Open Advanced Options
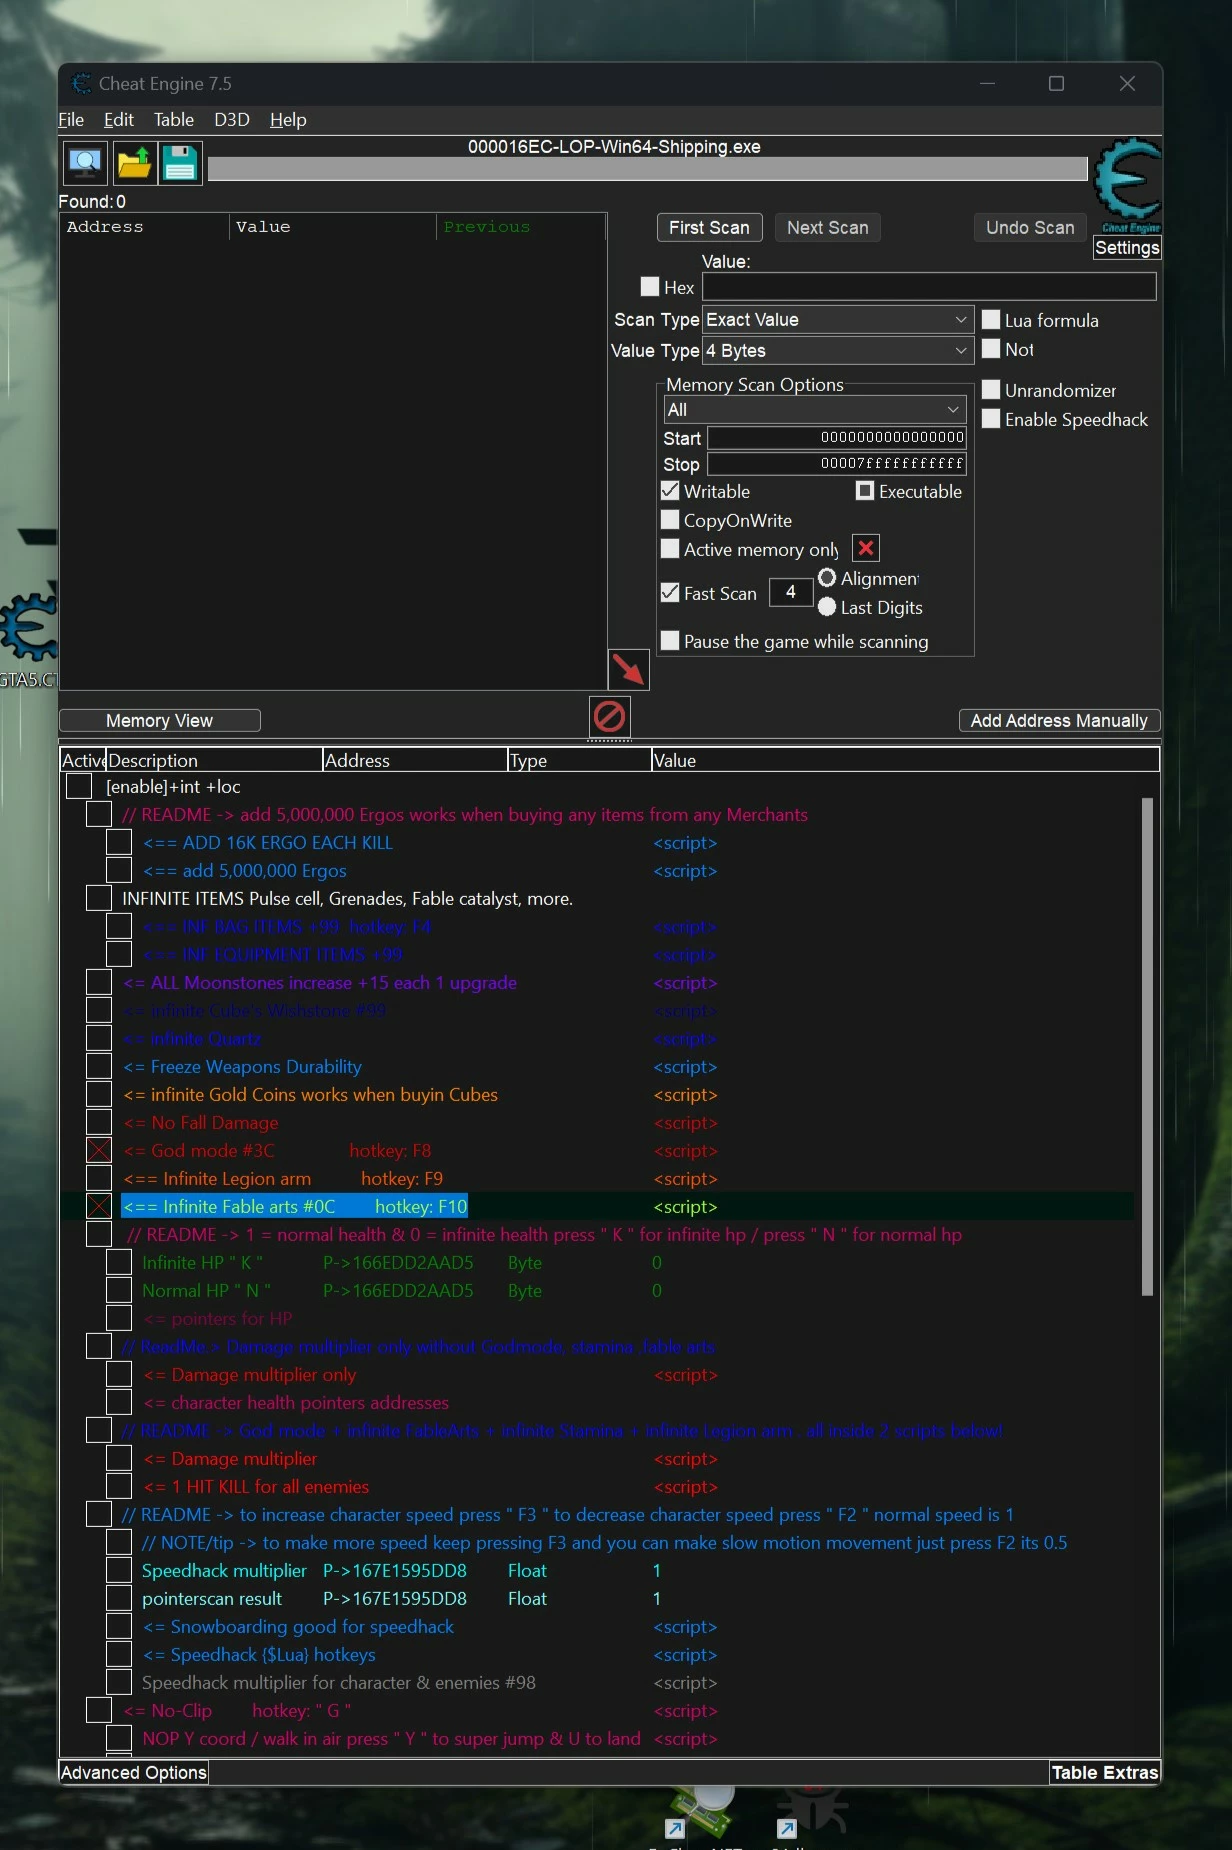Viewport: 1232px width, 1850px height. 134,1772
